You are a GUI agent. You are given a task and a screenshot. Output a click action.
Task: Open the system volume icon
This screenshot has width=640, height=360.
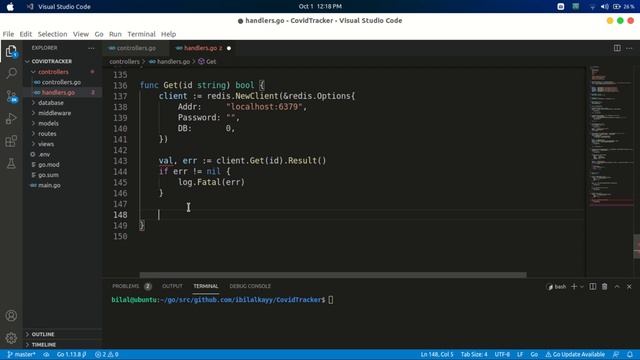605,7
